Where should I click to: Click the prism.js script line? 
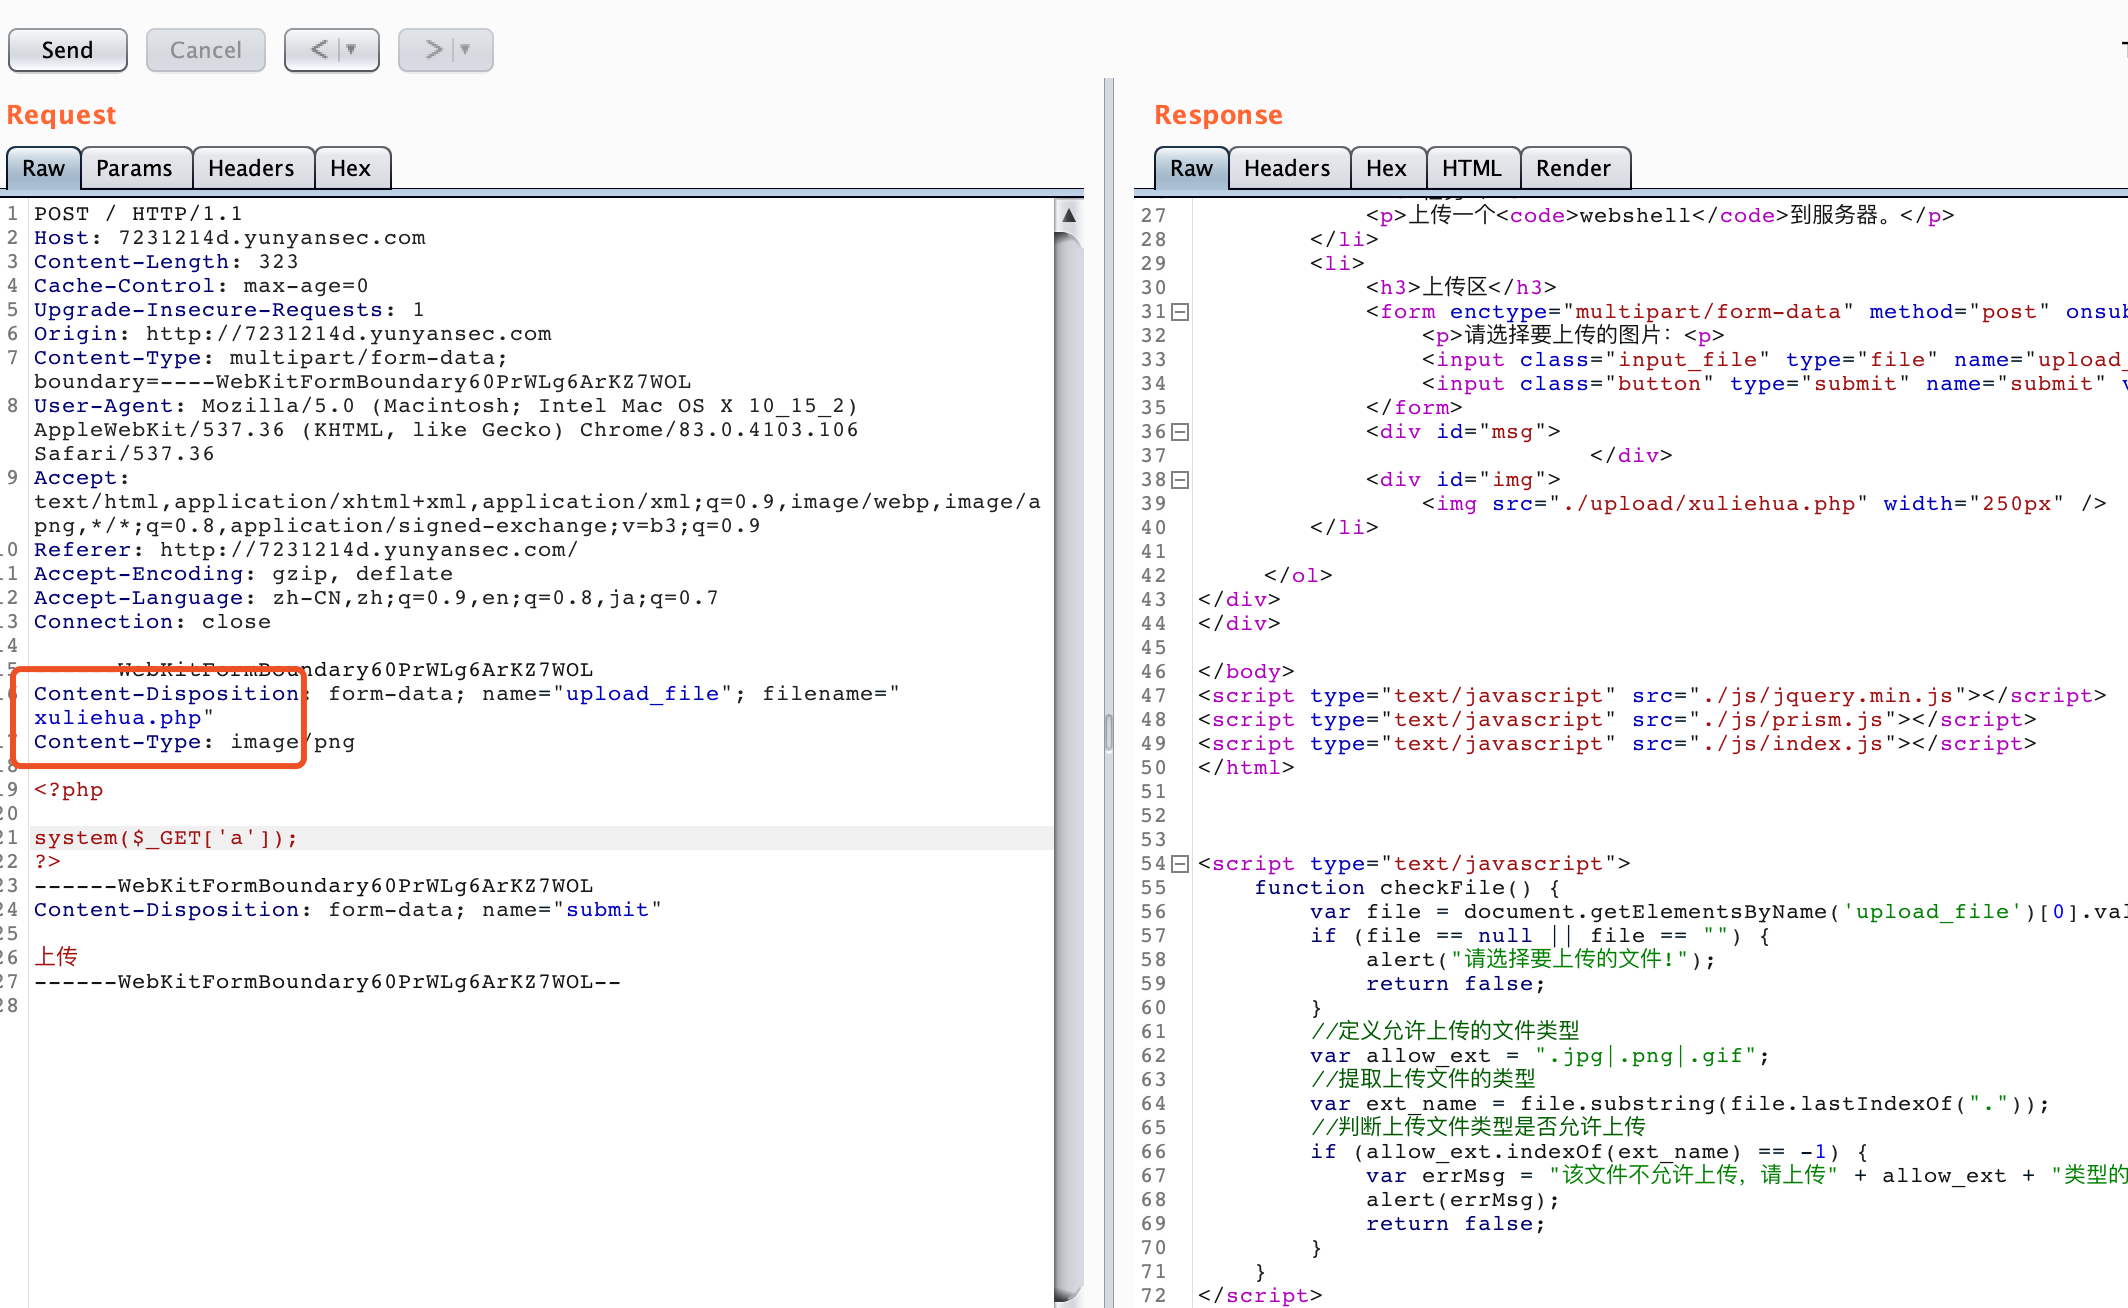pyautogui.click(x=1617, y=720)
